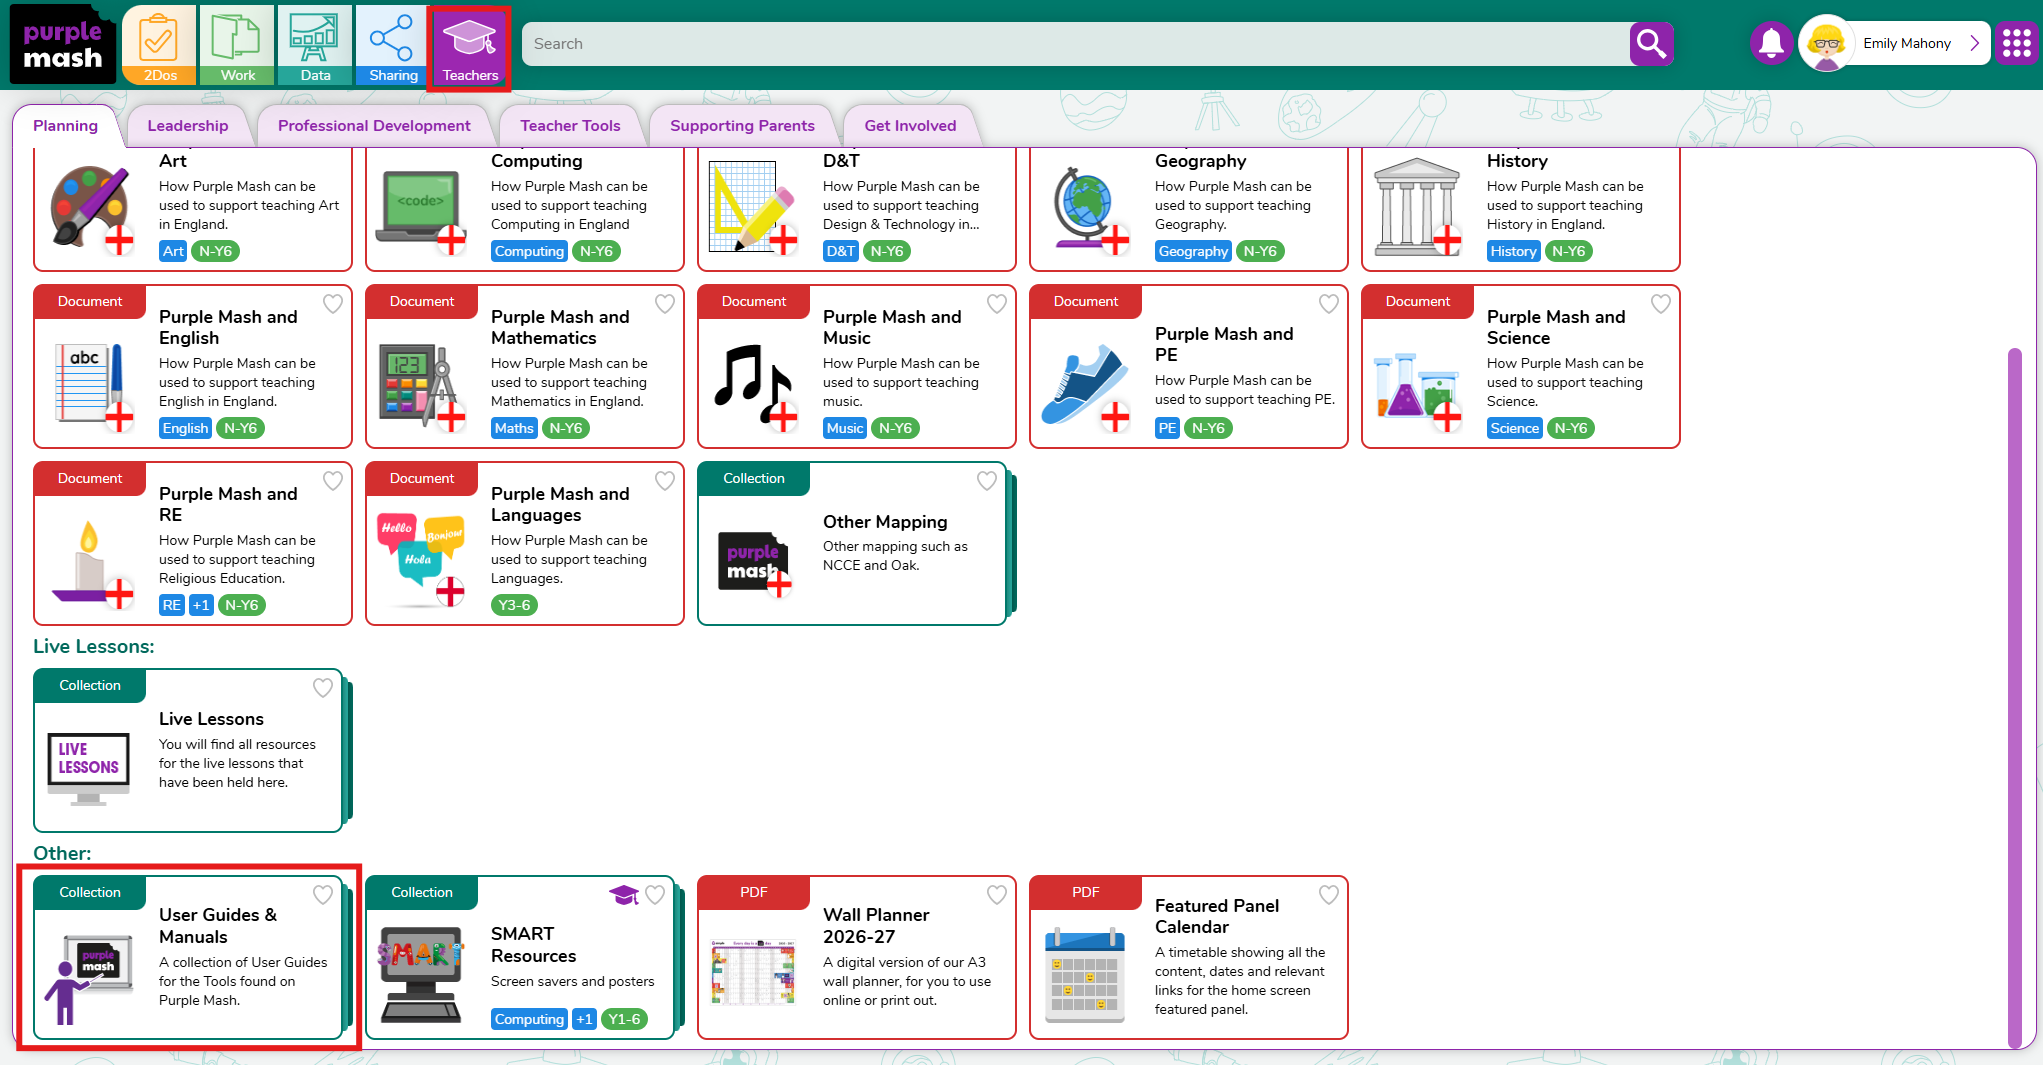Open the Geography globe thumbnail

tap(1090, 208)
